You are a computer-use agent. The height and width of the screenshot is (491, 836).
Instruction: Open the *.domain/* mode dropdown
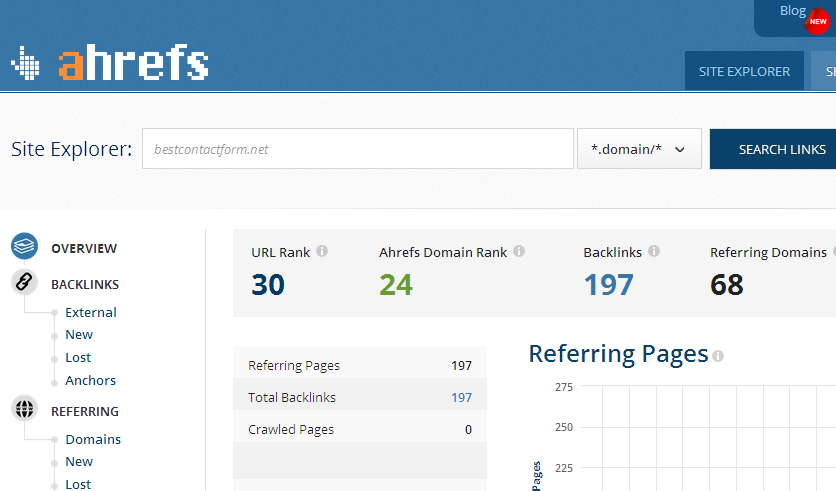pyautogui.click(x=639, y=149)
